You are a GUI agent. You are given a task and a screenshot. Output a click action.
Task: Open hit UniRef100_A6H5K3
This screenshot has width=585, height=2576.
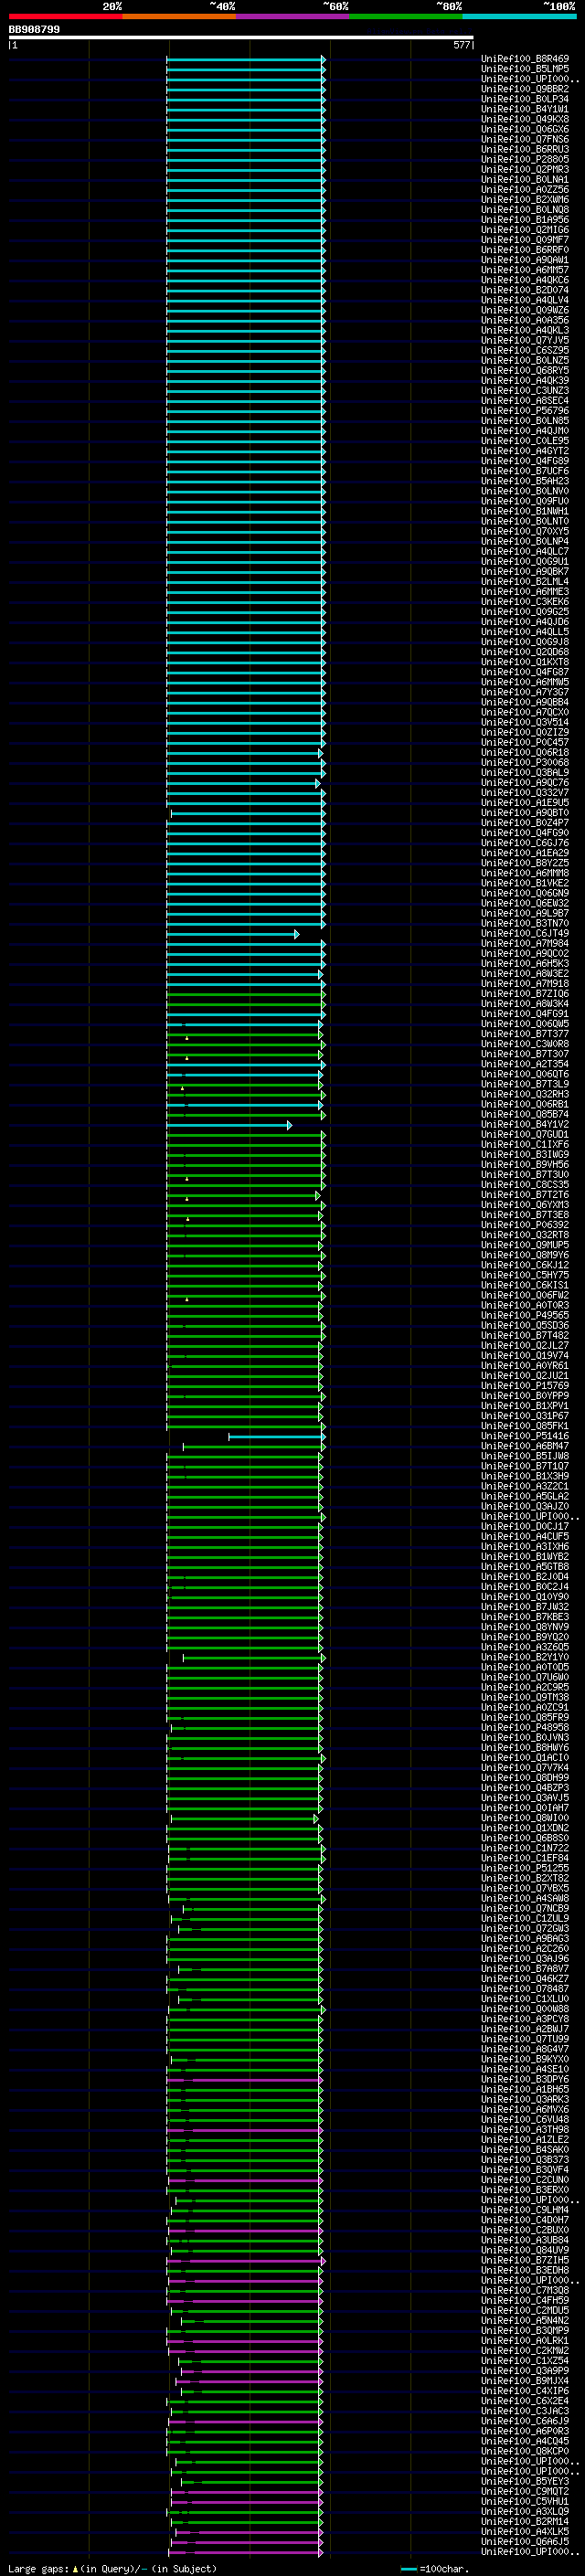point(525,963)
